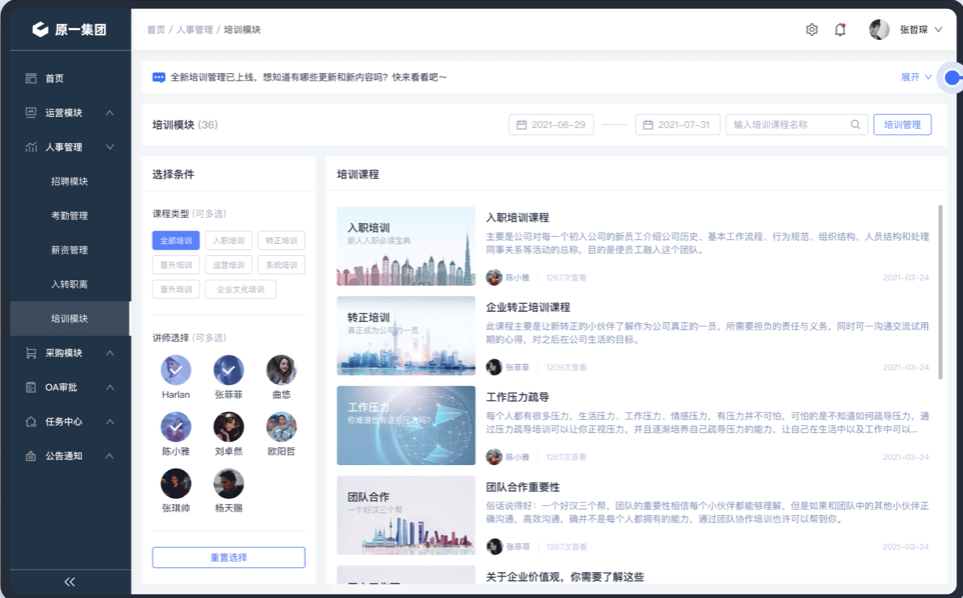Open the 转正培训 course thumbnail
Screen dimensions: 963x598
pyautogui.click(x=406, y=336)
